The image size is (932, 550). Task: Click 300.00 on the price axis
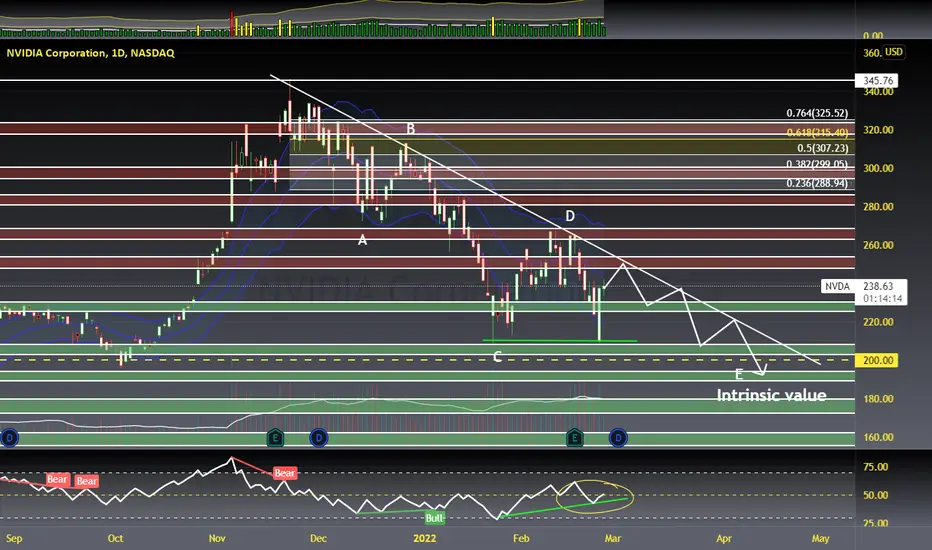(x=878, y=168)
